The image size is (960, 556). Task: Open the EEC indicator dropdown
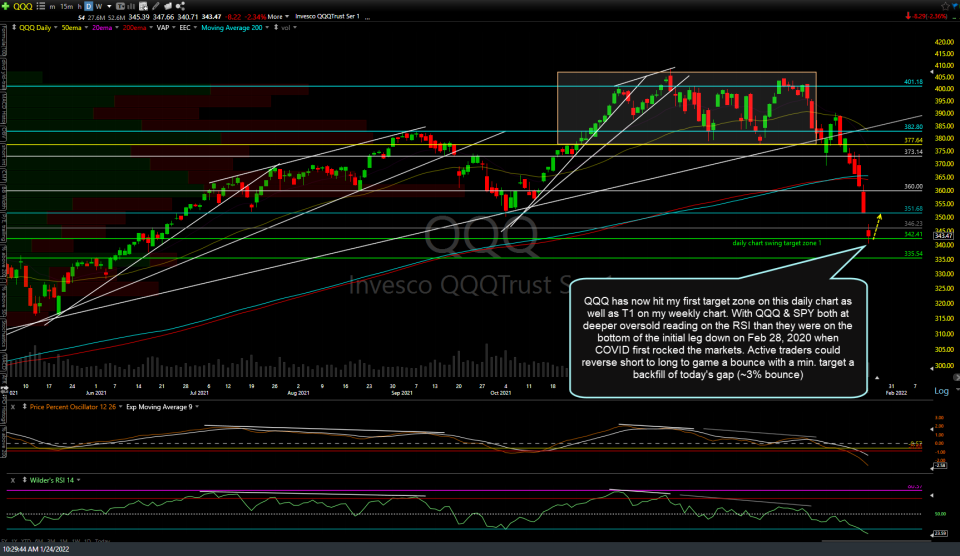195,28
